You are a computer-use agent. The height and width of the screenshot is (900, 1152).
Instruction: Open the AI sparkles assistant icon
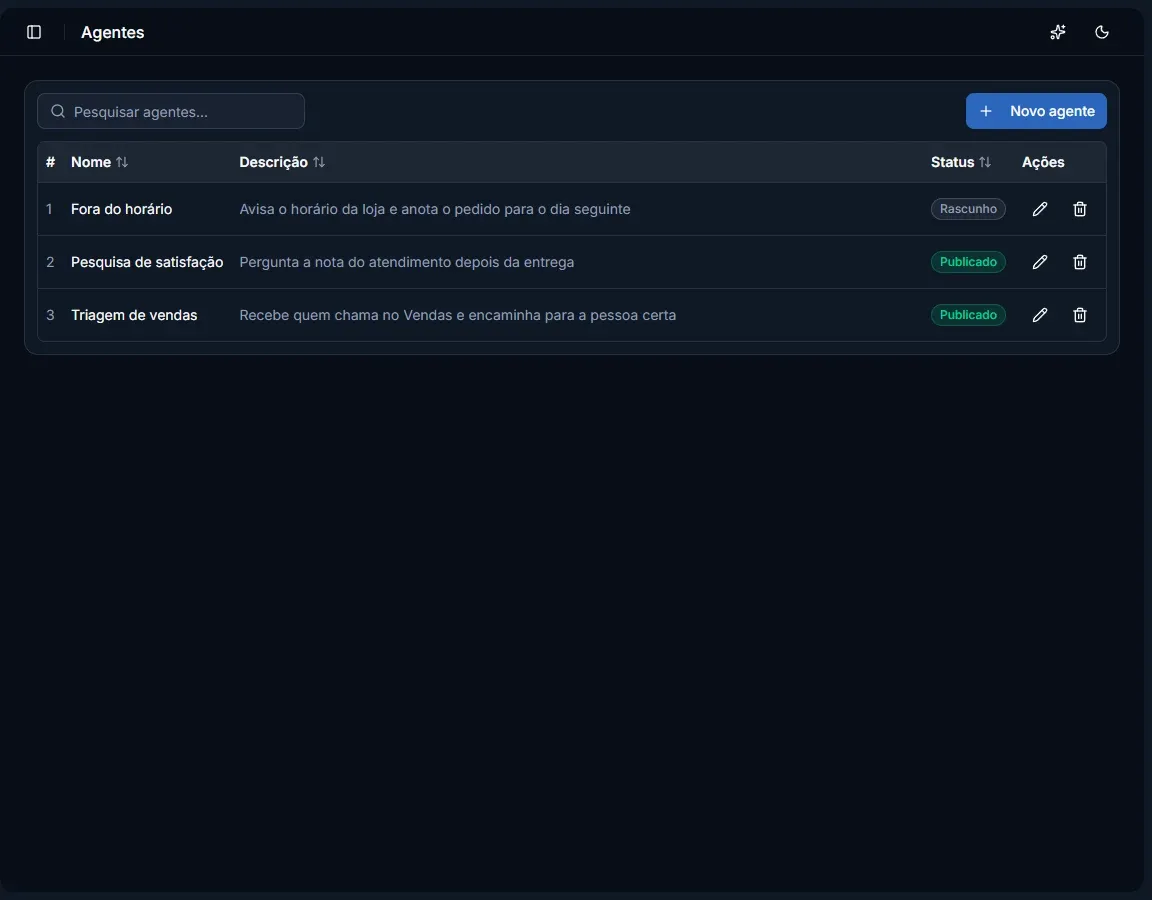[x=1057, y=32]
